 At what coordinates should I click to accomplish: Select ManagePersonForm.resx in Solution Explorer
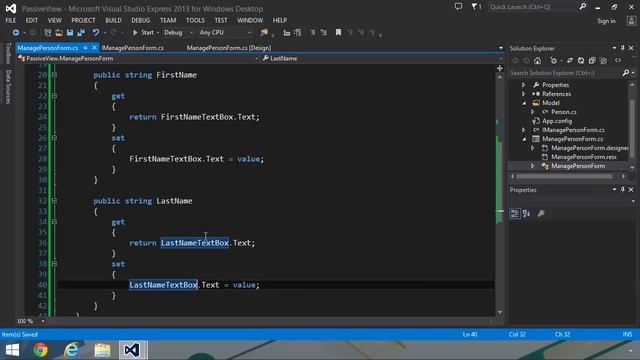584,157
